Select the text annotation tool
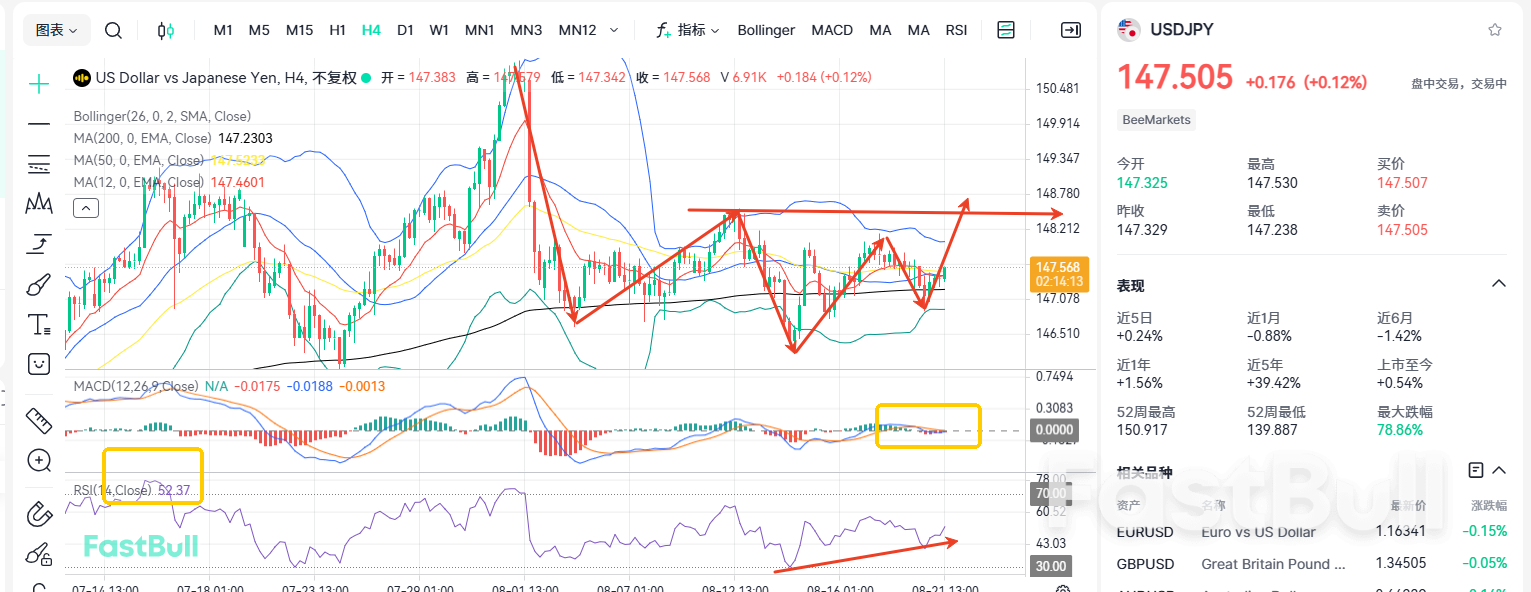 (x=39, y=324)
